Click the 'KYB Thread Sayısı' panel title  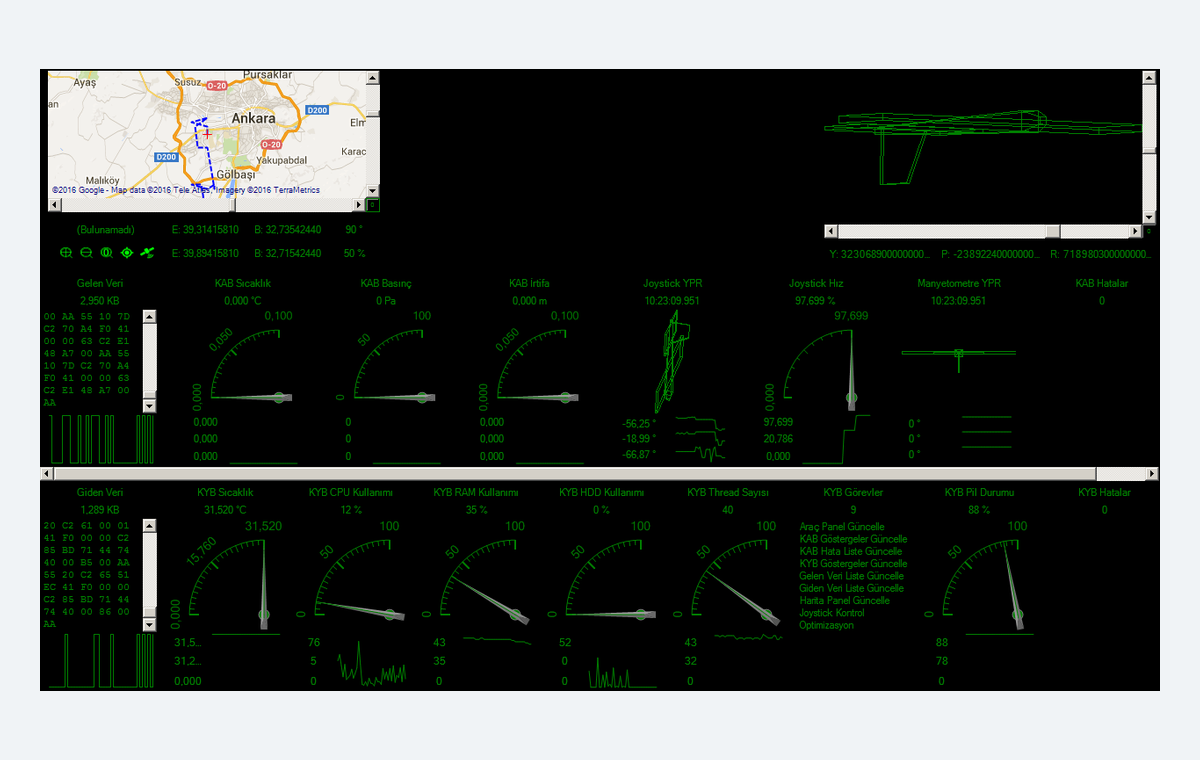727,493
